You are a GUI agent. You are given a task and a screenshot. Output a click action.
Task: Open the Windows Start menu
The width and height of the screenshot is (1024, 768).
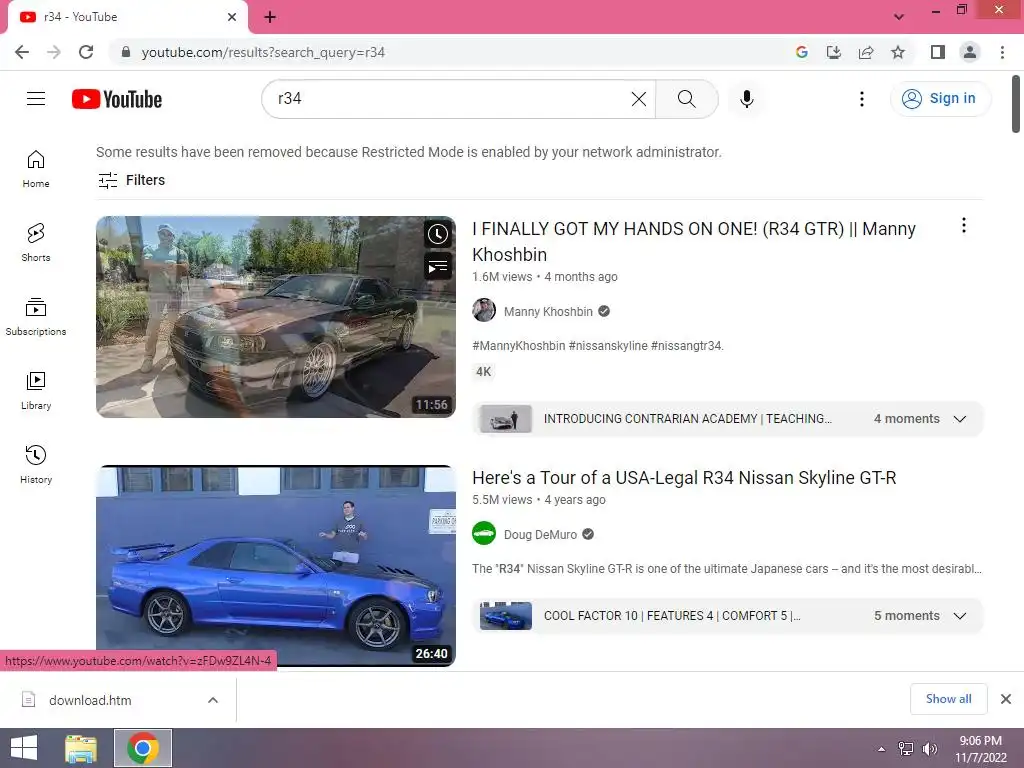(24, 748)
